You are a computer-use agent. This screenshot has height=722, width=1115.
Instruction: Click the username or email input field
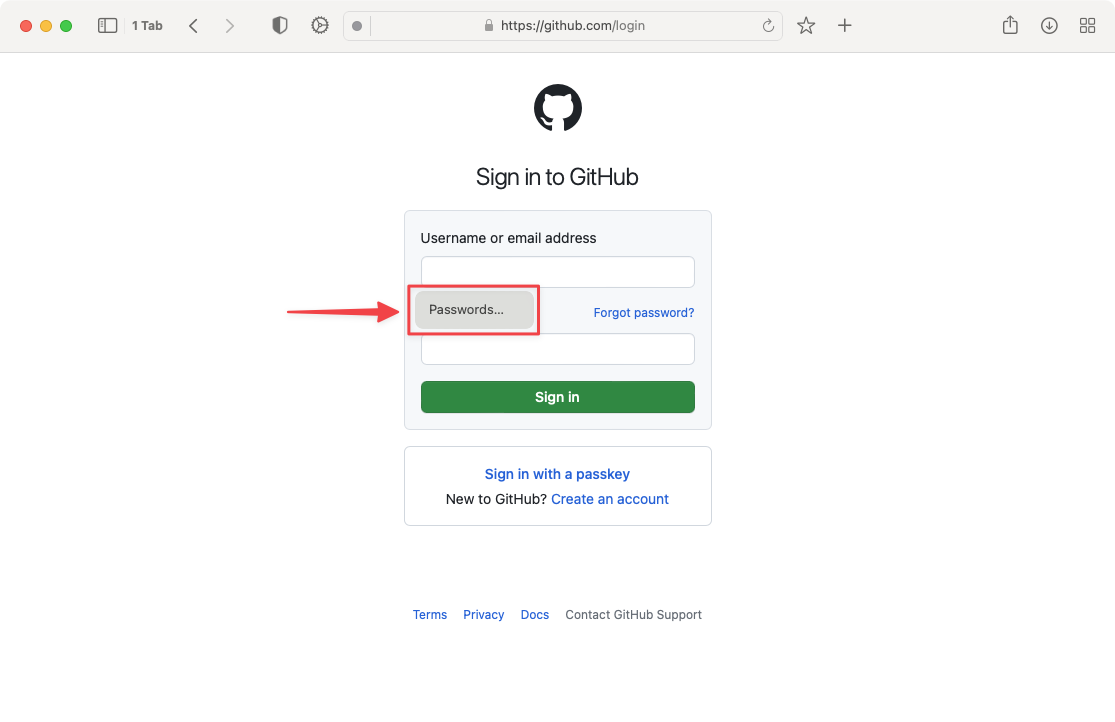pos(557,271)
